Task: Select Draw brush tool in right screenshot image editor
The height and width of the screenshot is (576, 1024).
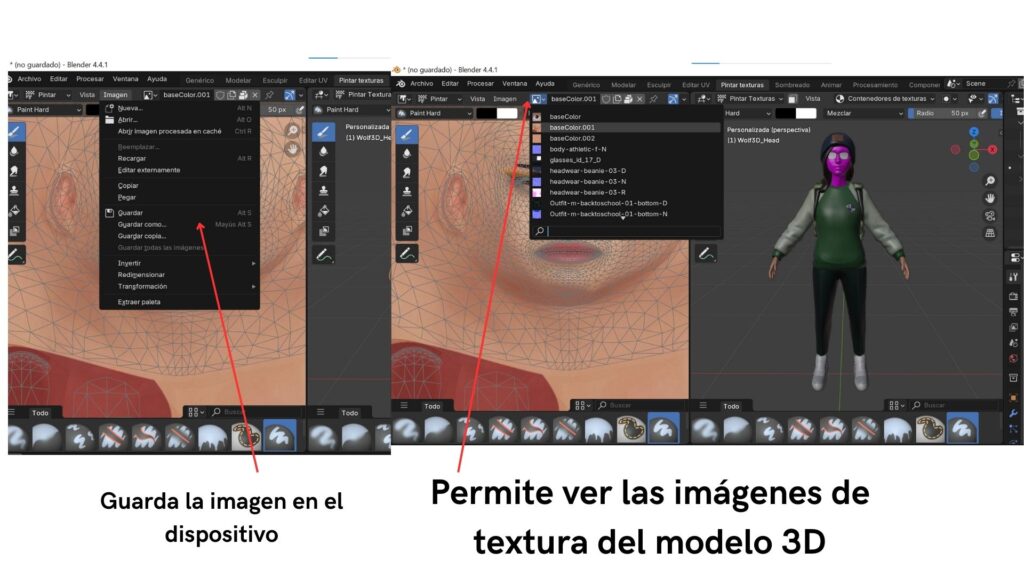Action: click(x=406, y=134)
